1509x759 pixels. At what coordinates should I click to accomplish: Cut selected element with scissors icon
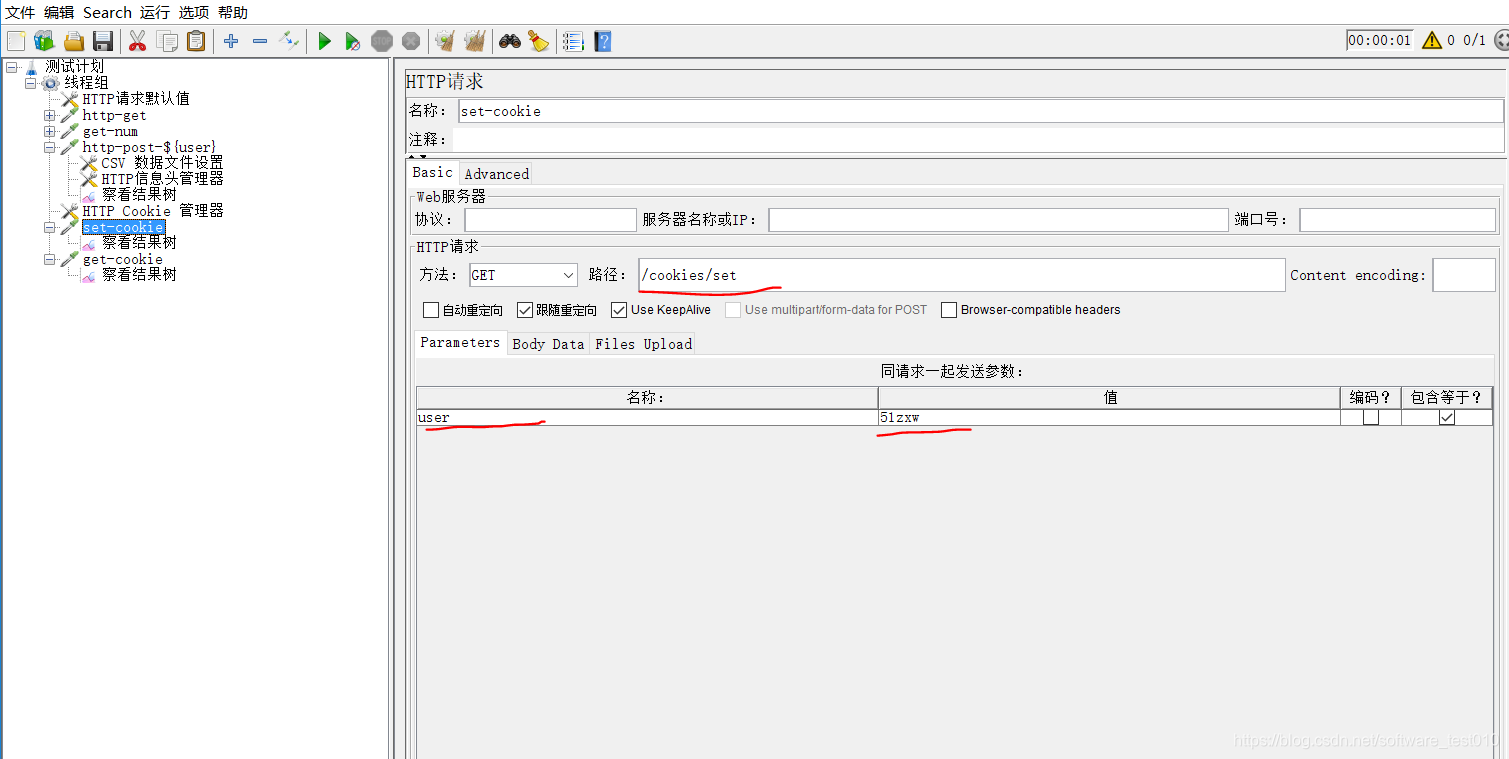click(x=138, y=41)
